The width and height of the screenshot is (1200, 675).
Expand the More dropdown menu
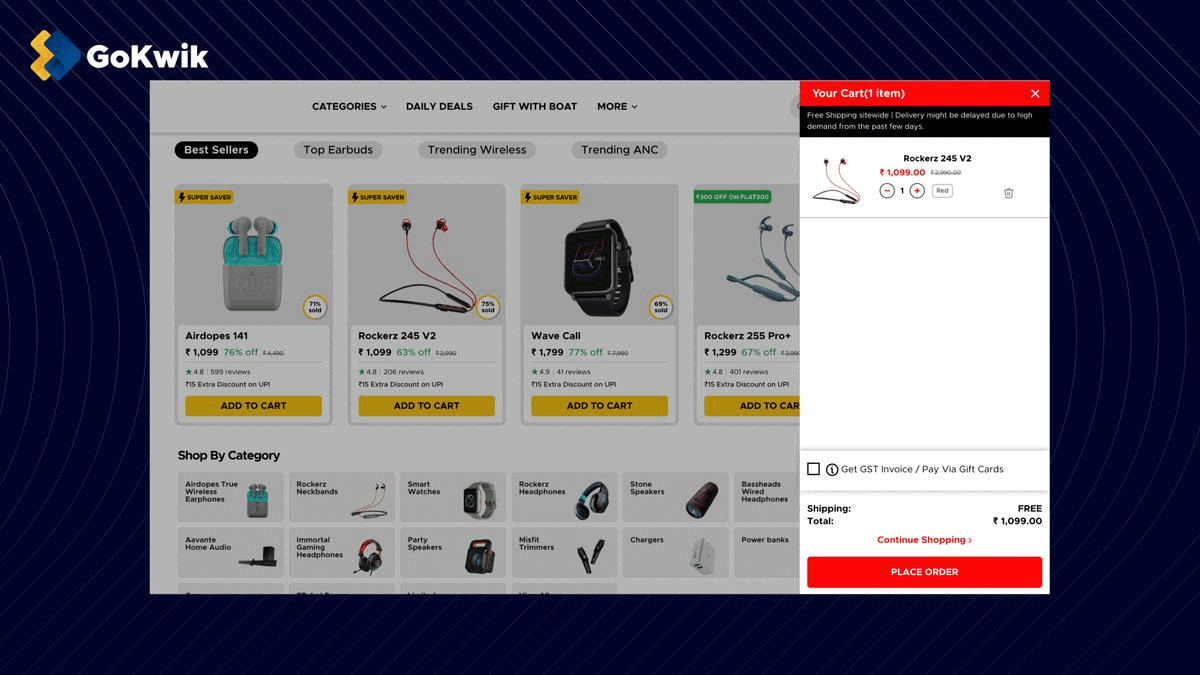617,106
